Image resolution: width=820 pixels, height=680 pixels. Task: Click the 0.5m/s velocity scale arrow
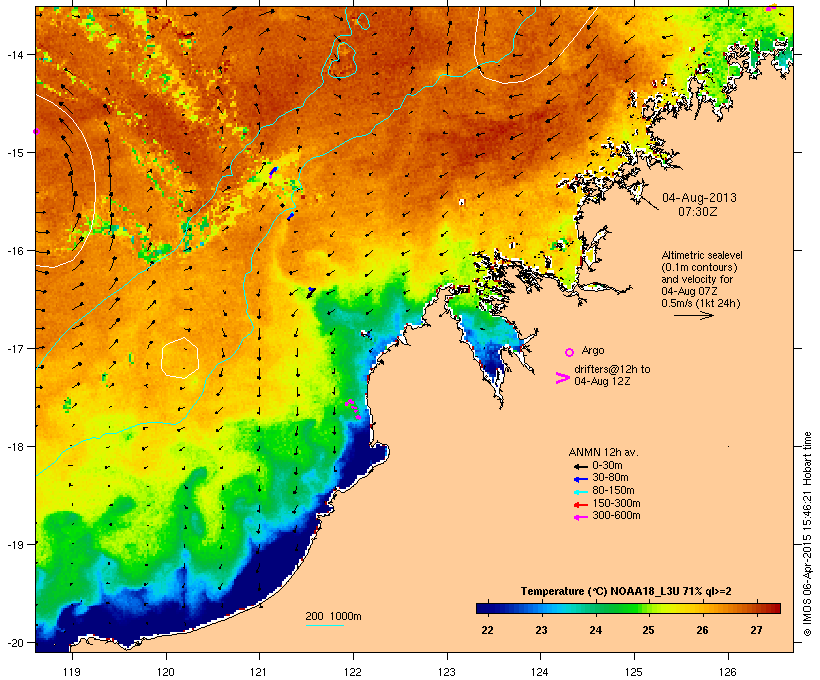pyautogui.click(x=693, y=315)
